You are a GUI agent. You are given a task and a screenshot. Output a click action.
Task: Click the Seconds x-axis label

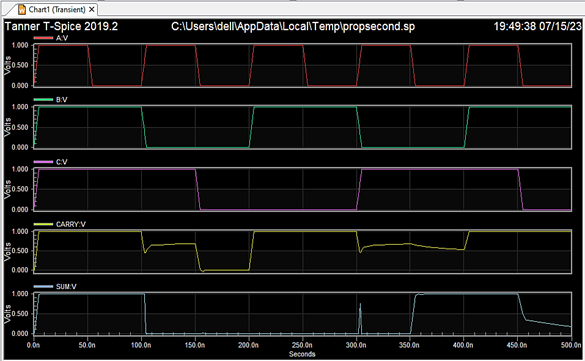pyautogui.click(x=302, y=354)
